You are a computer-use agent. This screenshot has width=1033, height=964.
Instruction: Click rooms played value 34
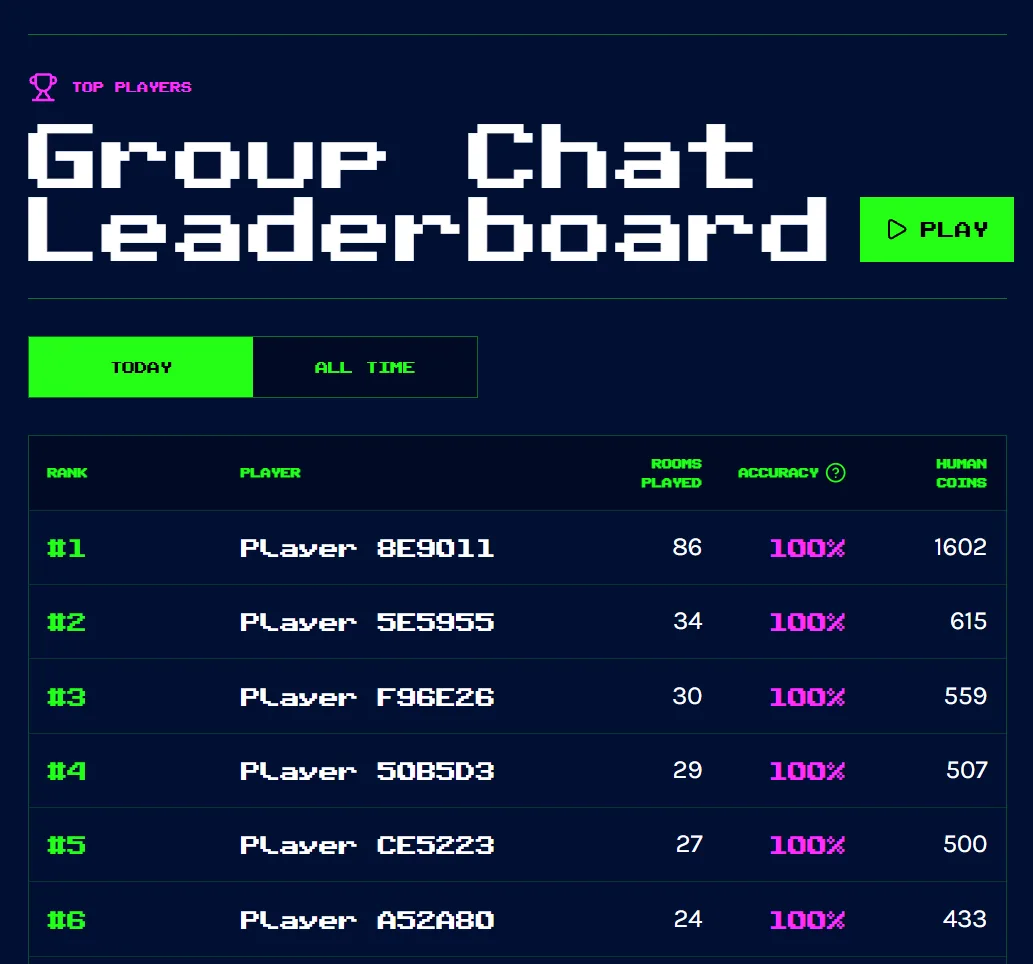point(688,621)
